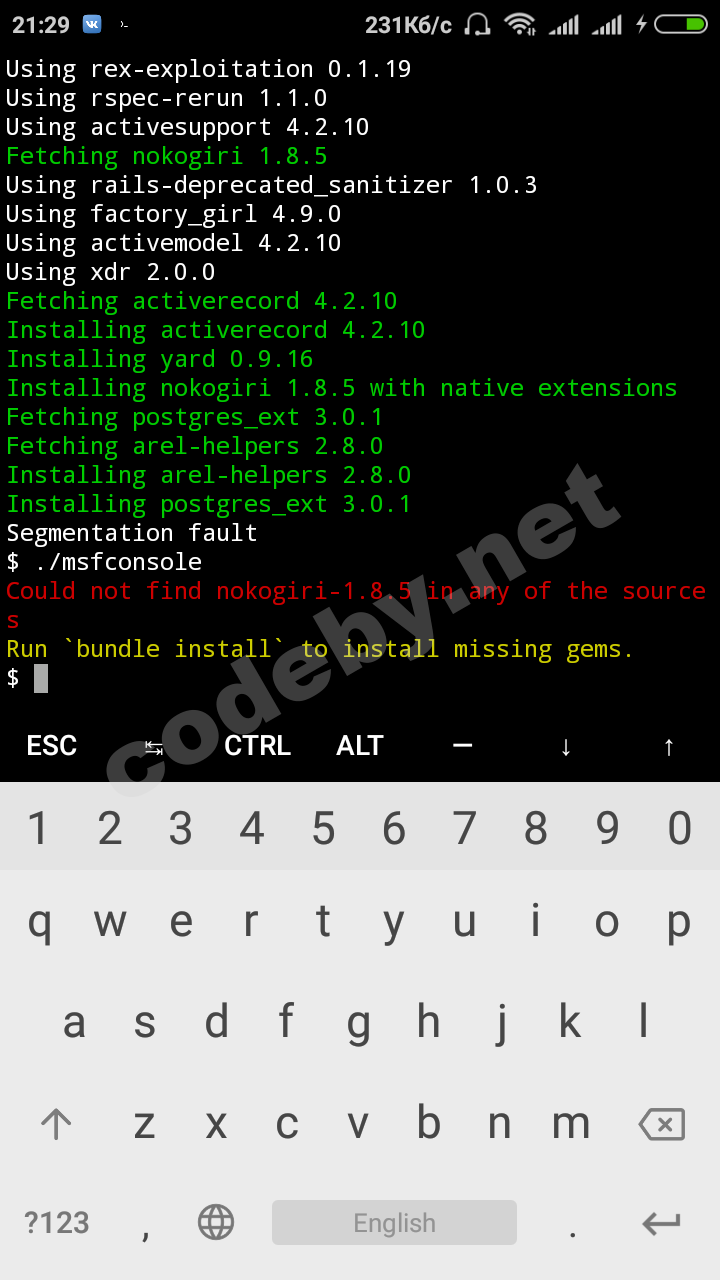
Task: Tap the Wi-Fi status icon
Action: 519,25
